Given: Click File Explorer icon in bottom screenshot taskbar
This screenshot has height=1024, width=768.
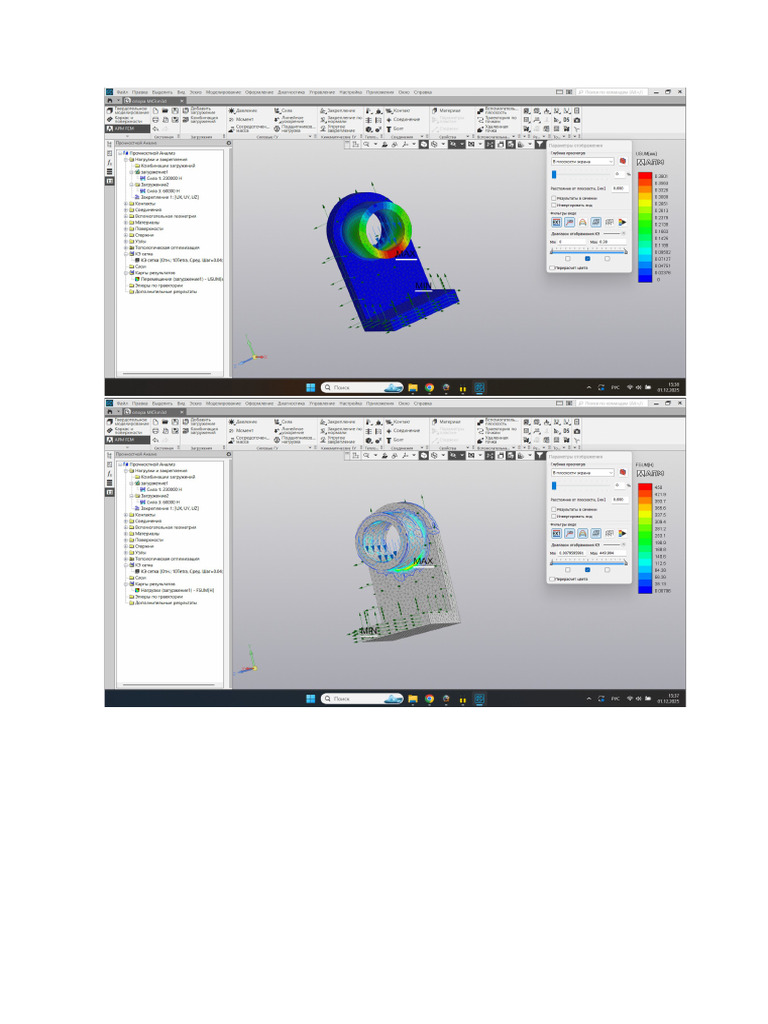Looking at the screenshot, I should pos(413,699).
